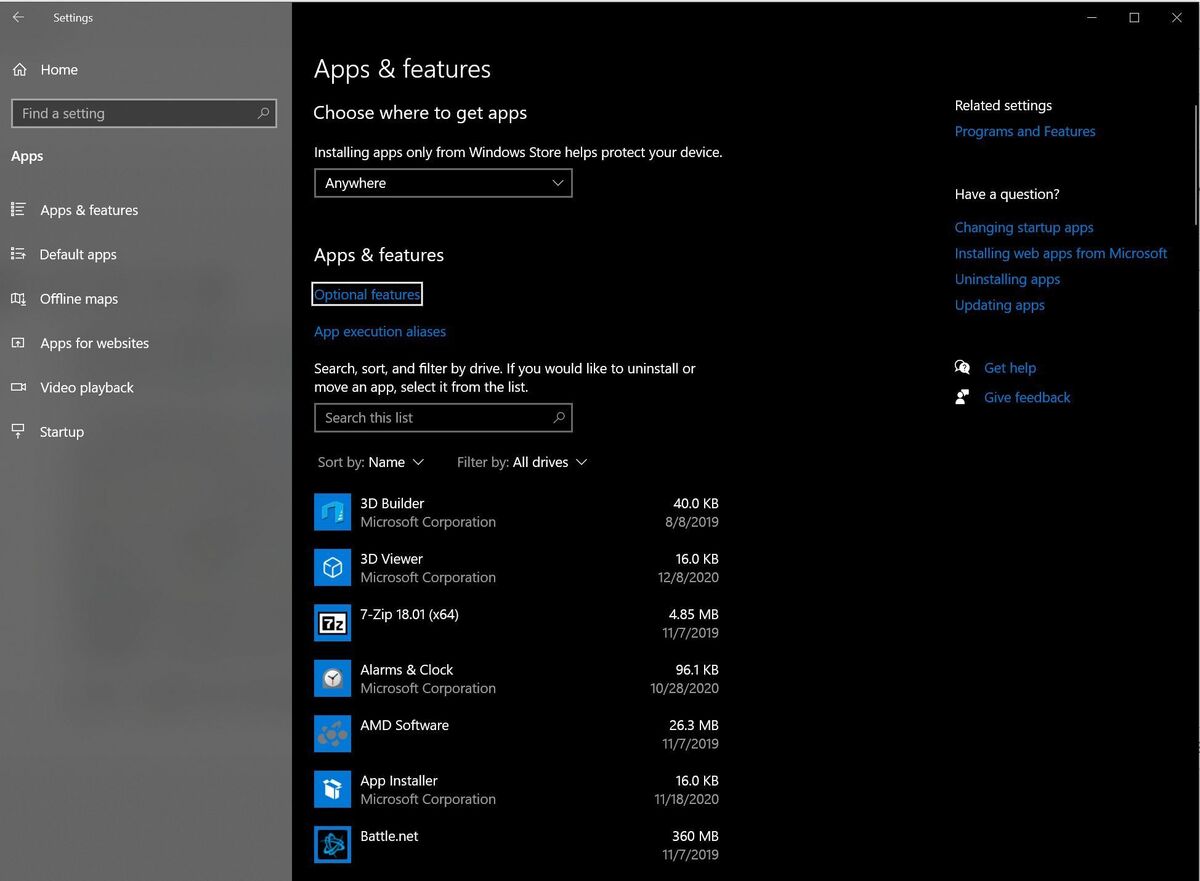Screen dimensions: 1200x881
Task: Click the Have a question? heading
Action: click(x=1007, y=194)
